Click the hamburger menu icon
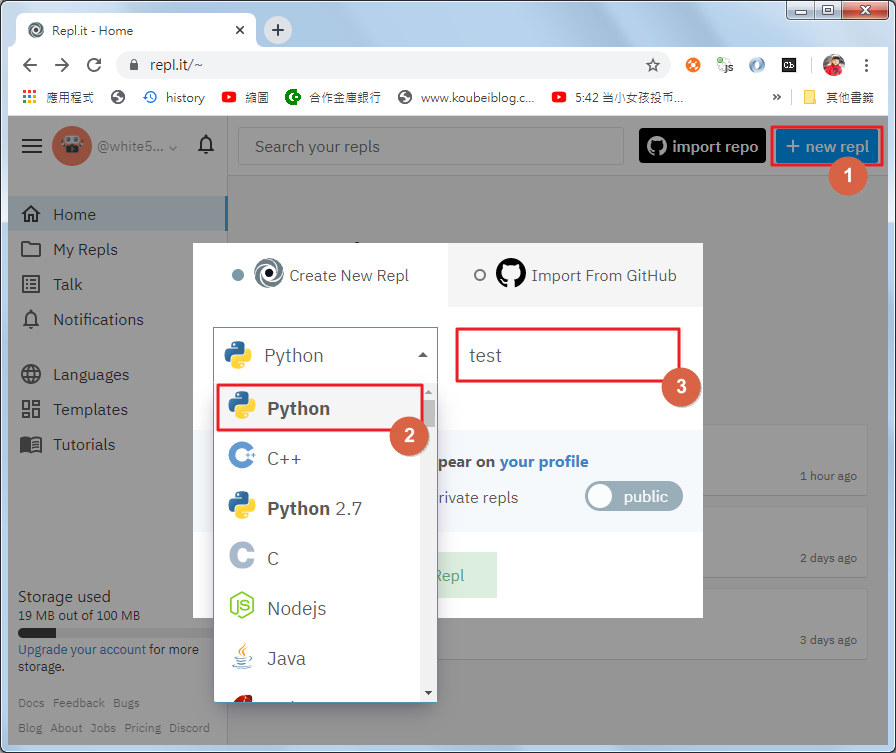The width and height of the screenshot is (896, 753). pyautogui.click(x=31, y=145)
